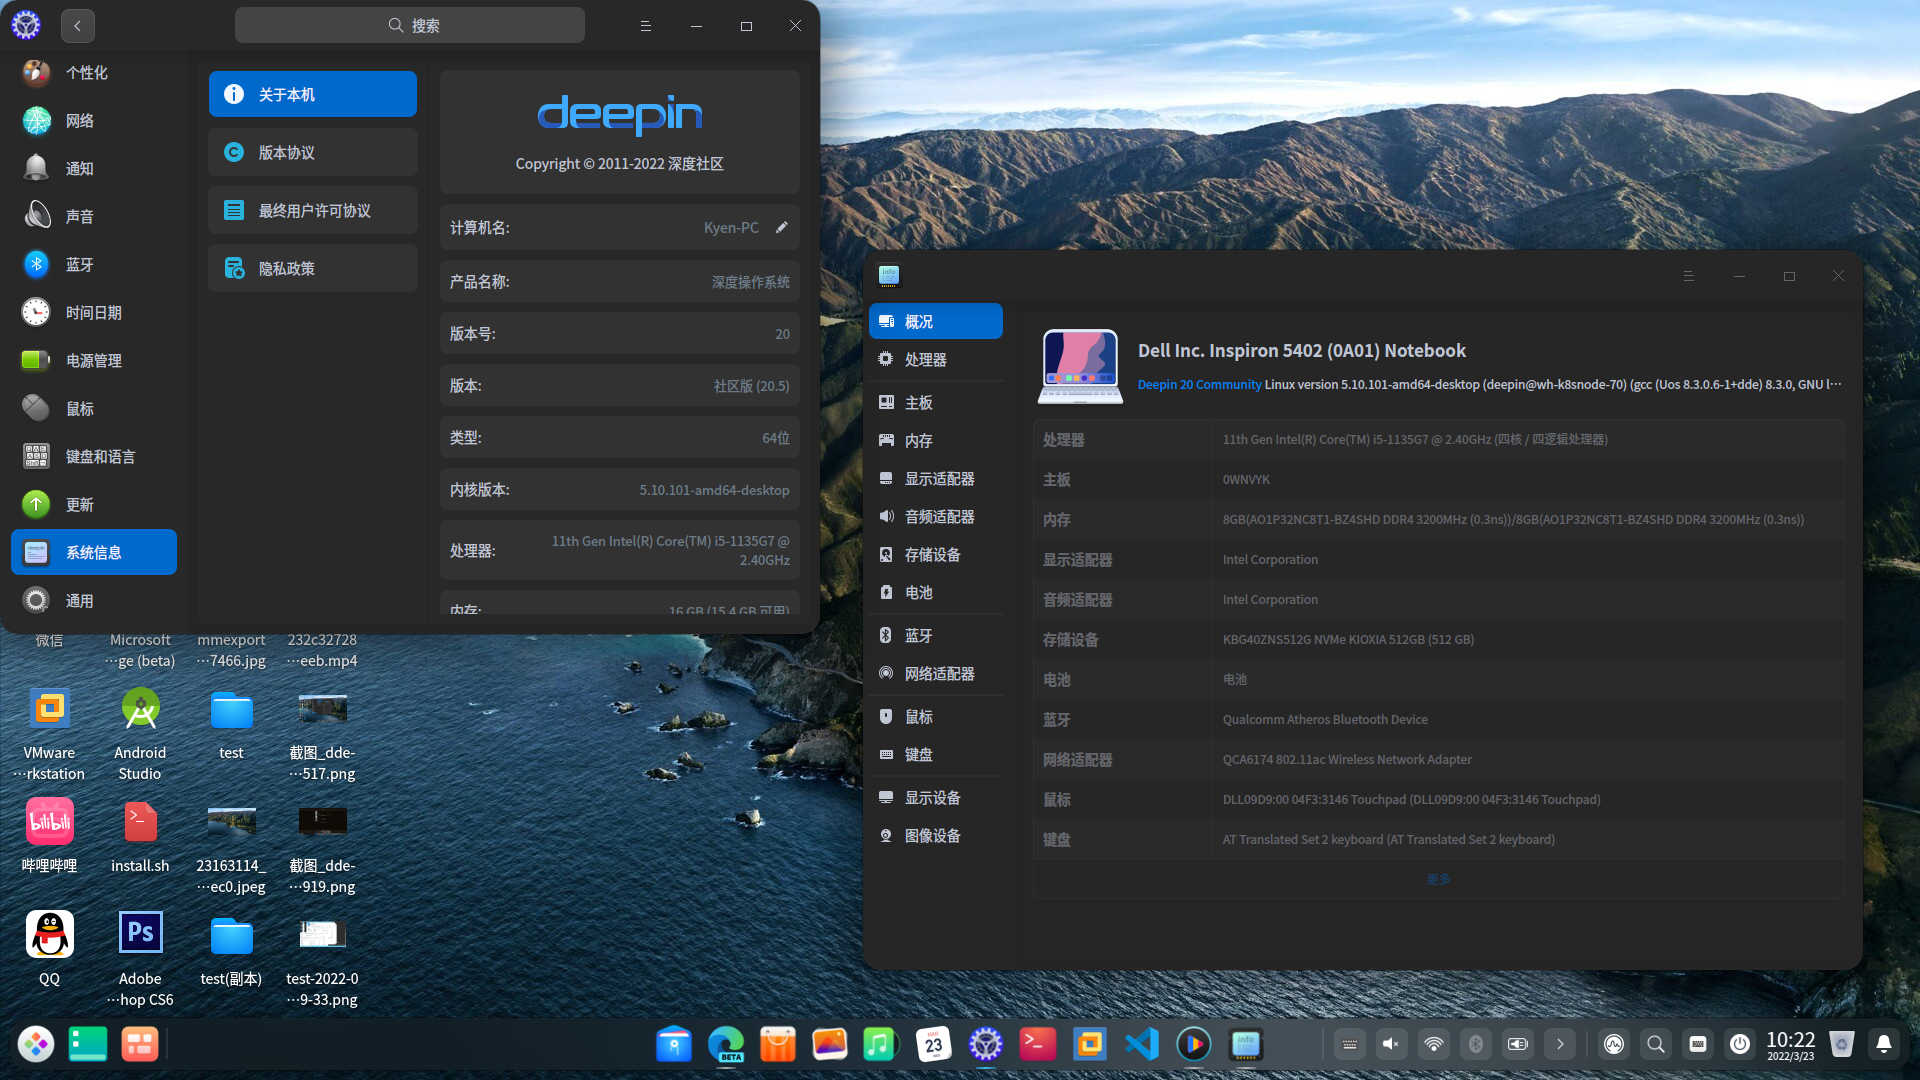Image resolution: width=1920 pixels, height=1080 pixels.
Task: Unmute the speaker in the system tray
Action: (x=1391, y=1043)
